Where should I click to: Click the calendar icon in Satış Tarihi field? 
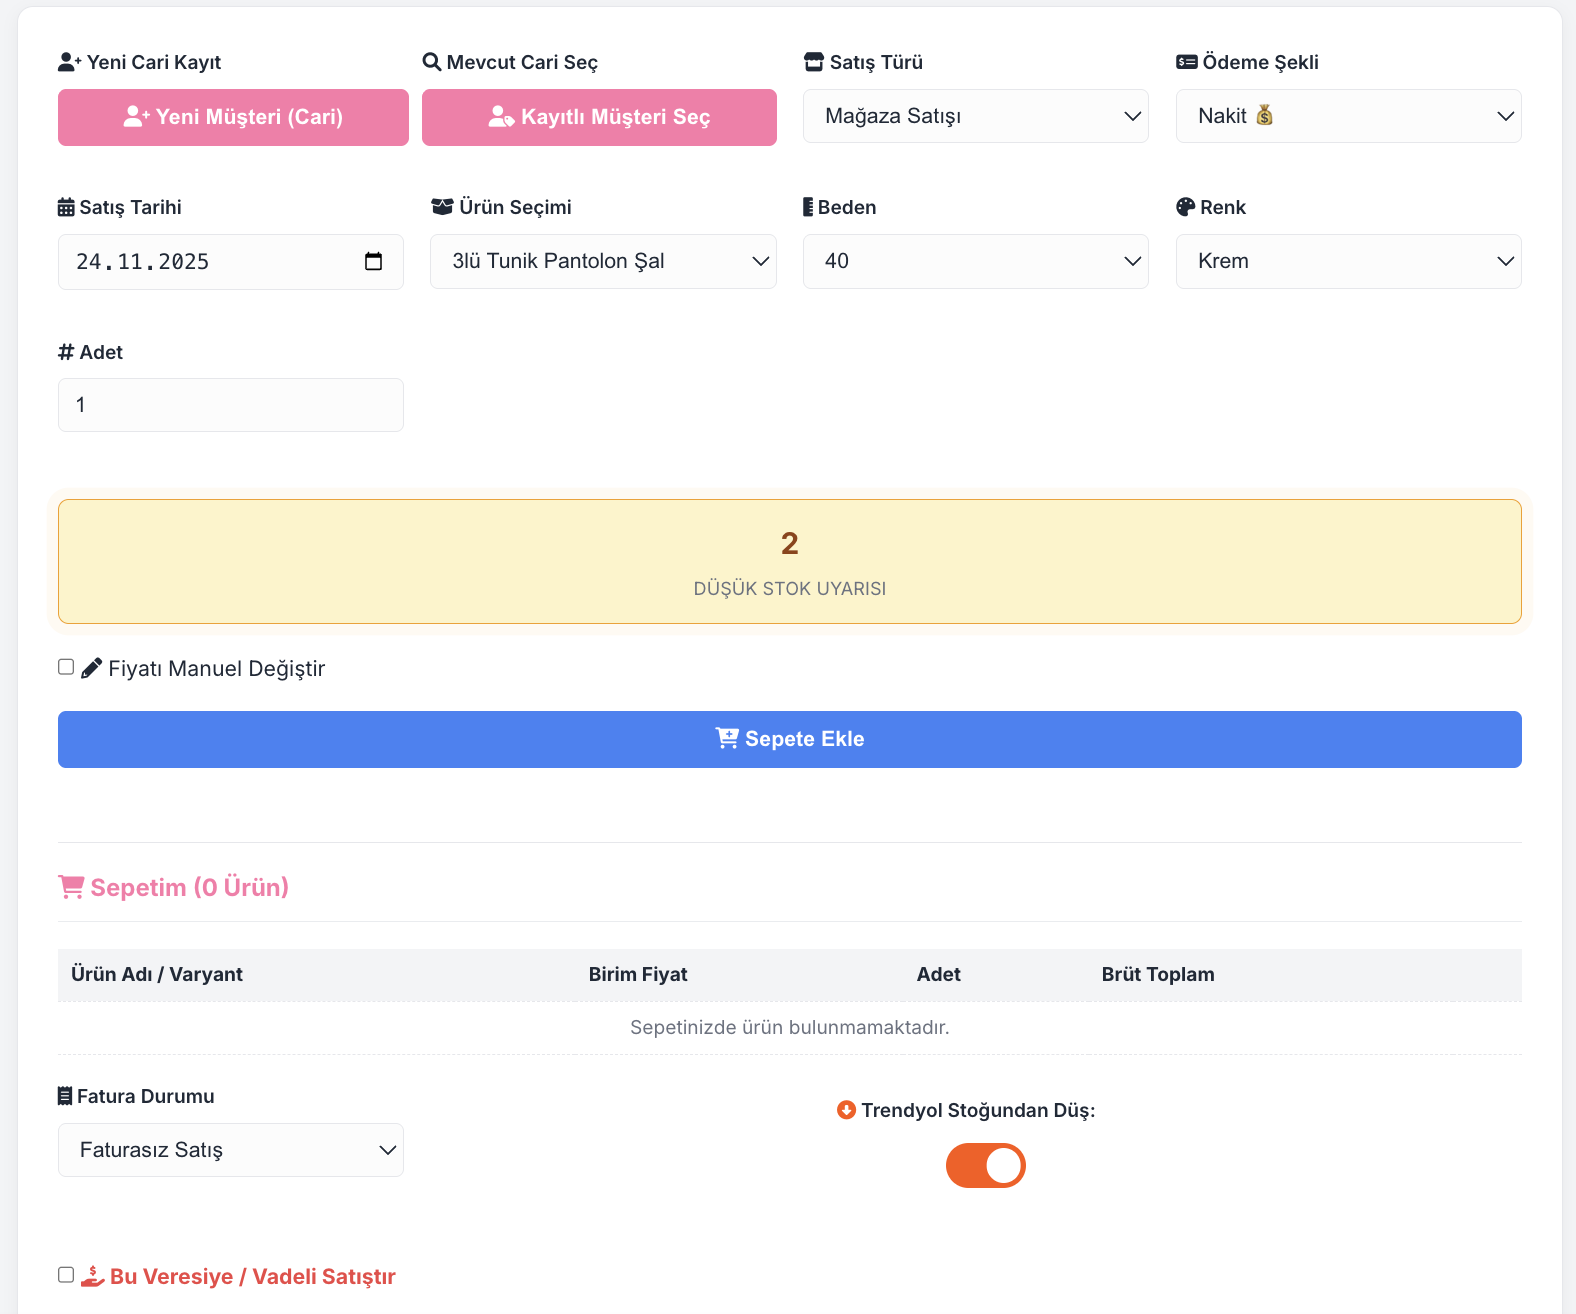[373, 262]
